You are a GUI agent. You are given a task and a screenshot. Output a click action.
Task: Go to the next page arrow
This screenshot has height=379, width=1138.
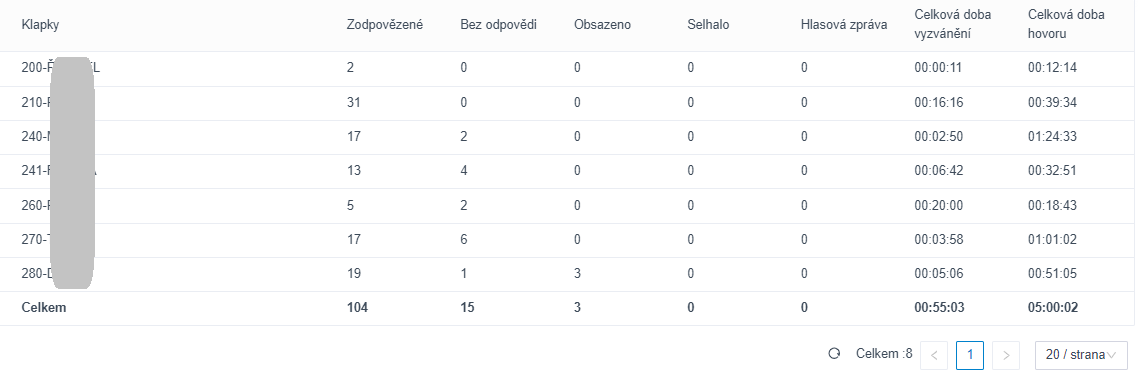(x=1006, y=355)
